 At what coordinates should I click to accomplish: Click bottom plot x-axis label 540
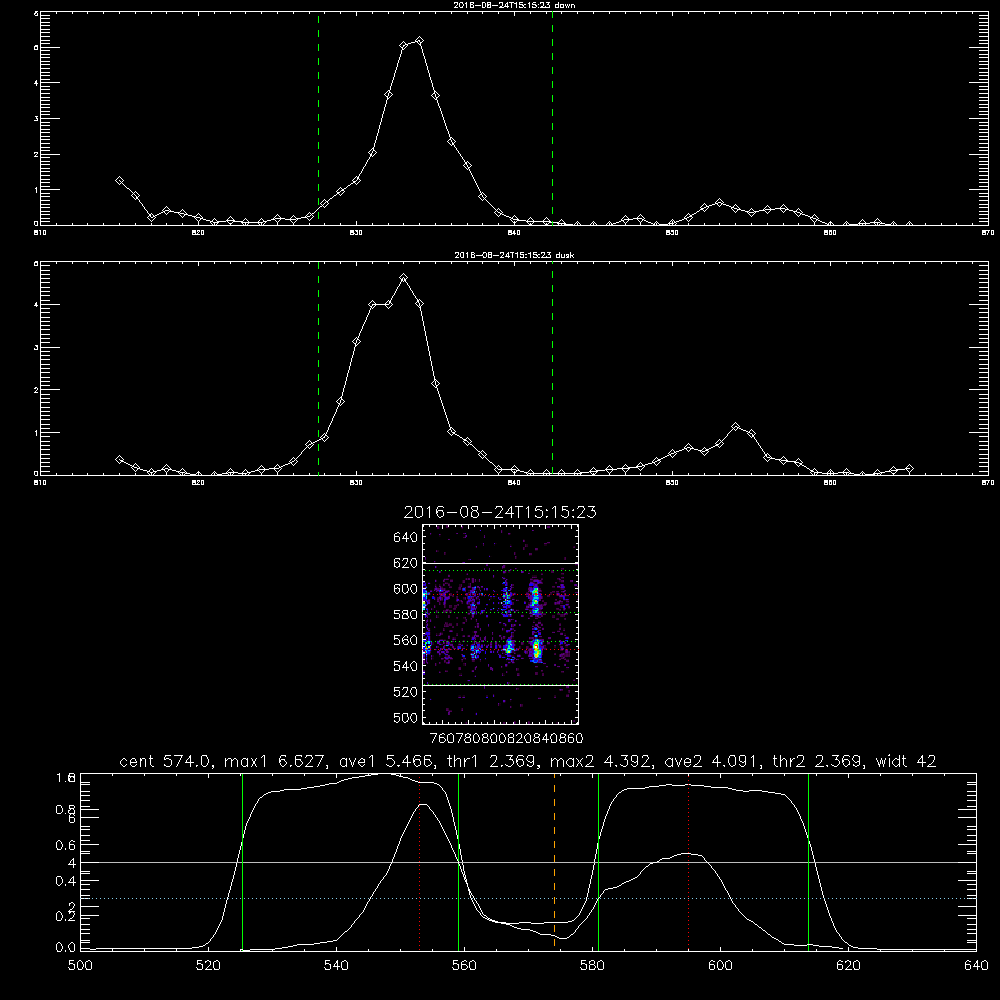tap(336, 966)
